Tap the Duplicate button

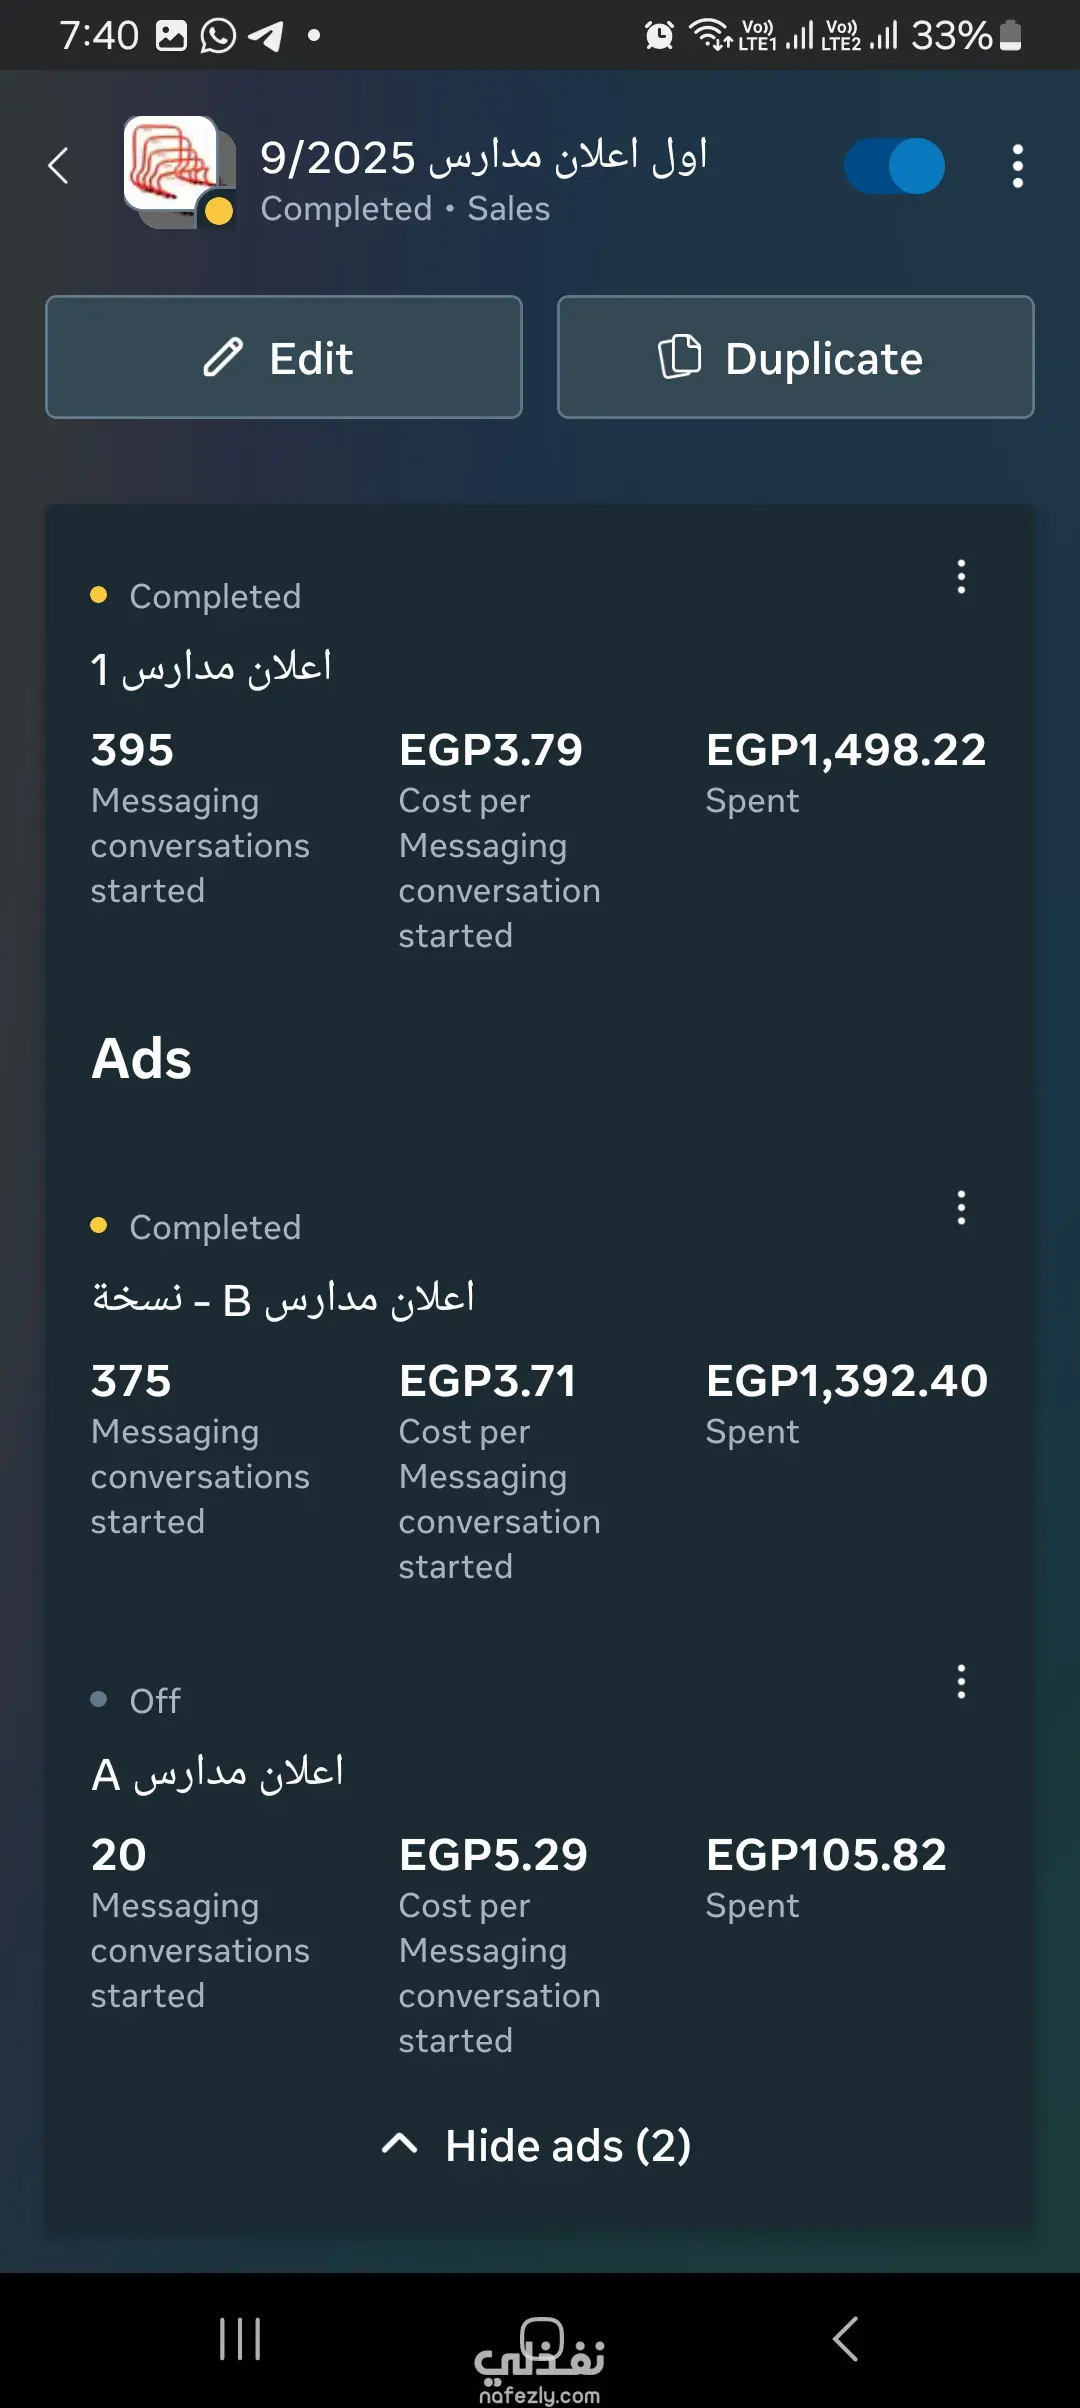[x=795, y=357]
